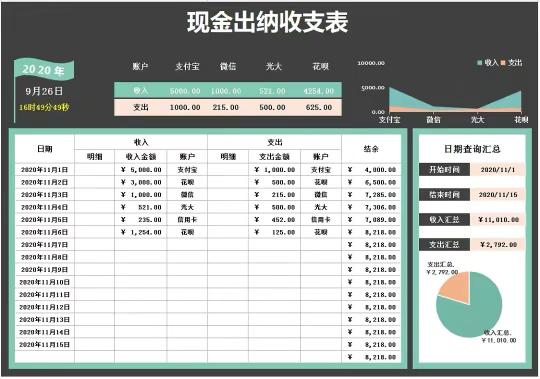Click the 2020年 flag banner
Viewport: 540px width, 379px height.
pyautogui.click(x=44, y=69)
